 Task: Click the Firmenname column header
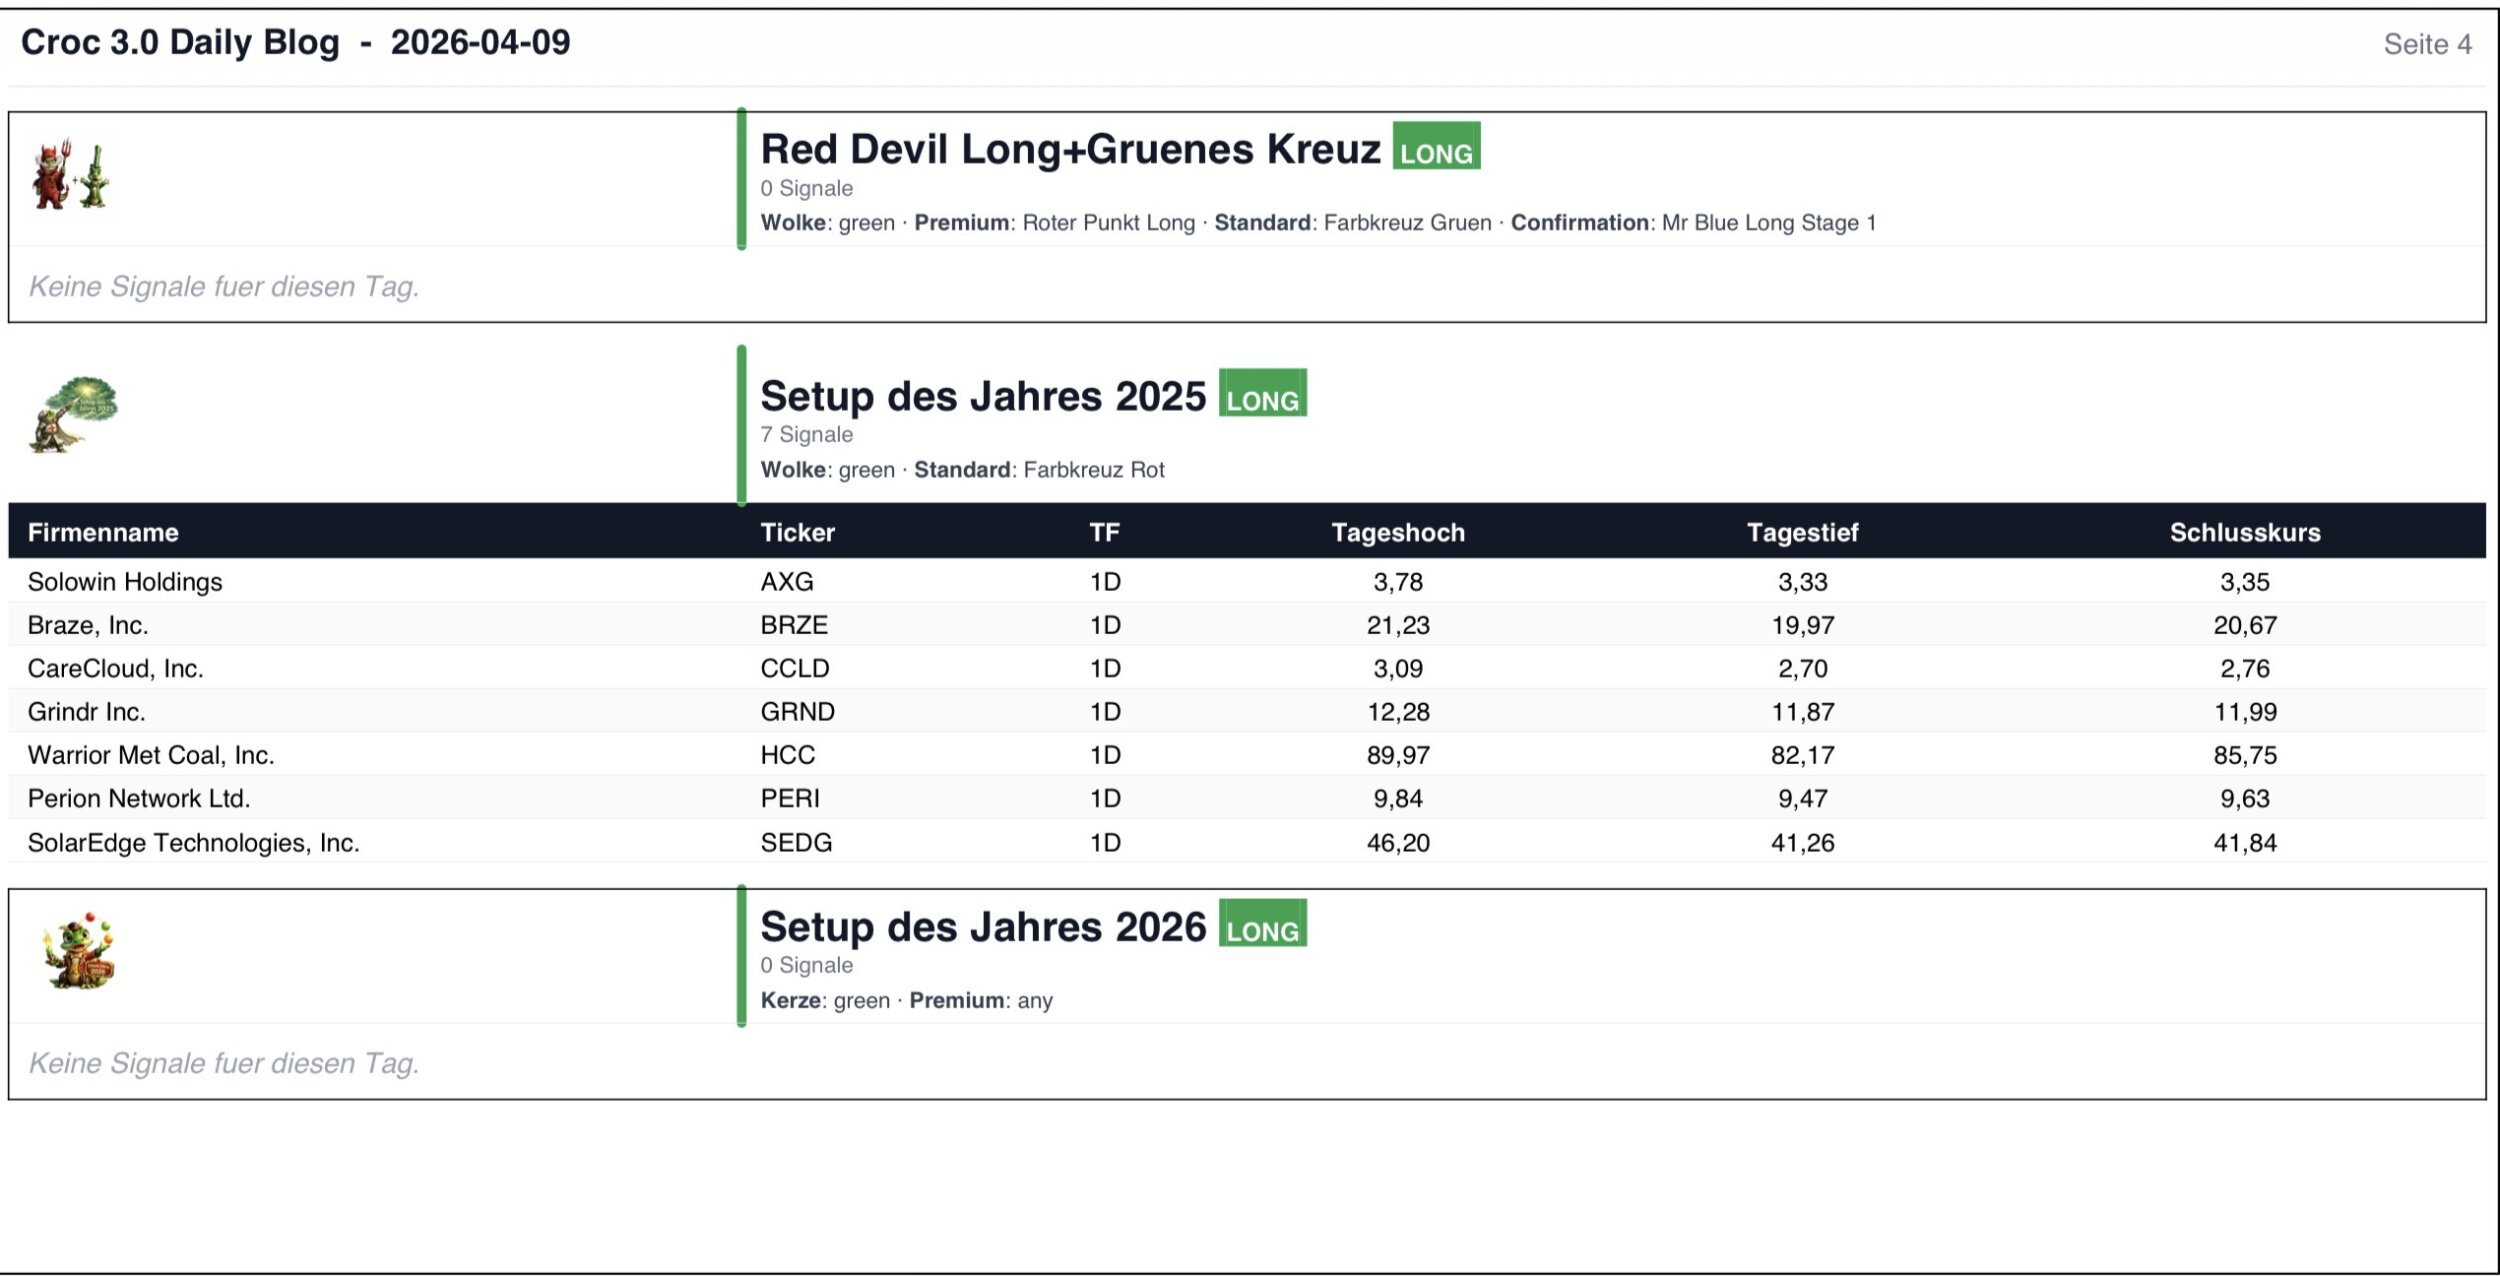pyautogui.click(x=103, y=532)
